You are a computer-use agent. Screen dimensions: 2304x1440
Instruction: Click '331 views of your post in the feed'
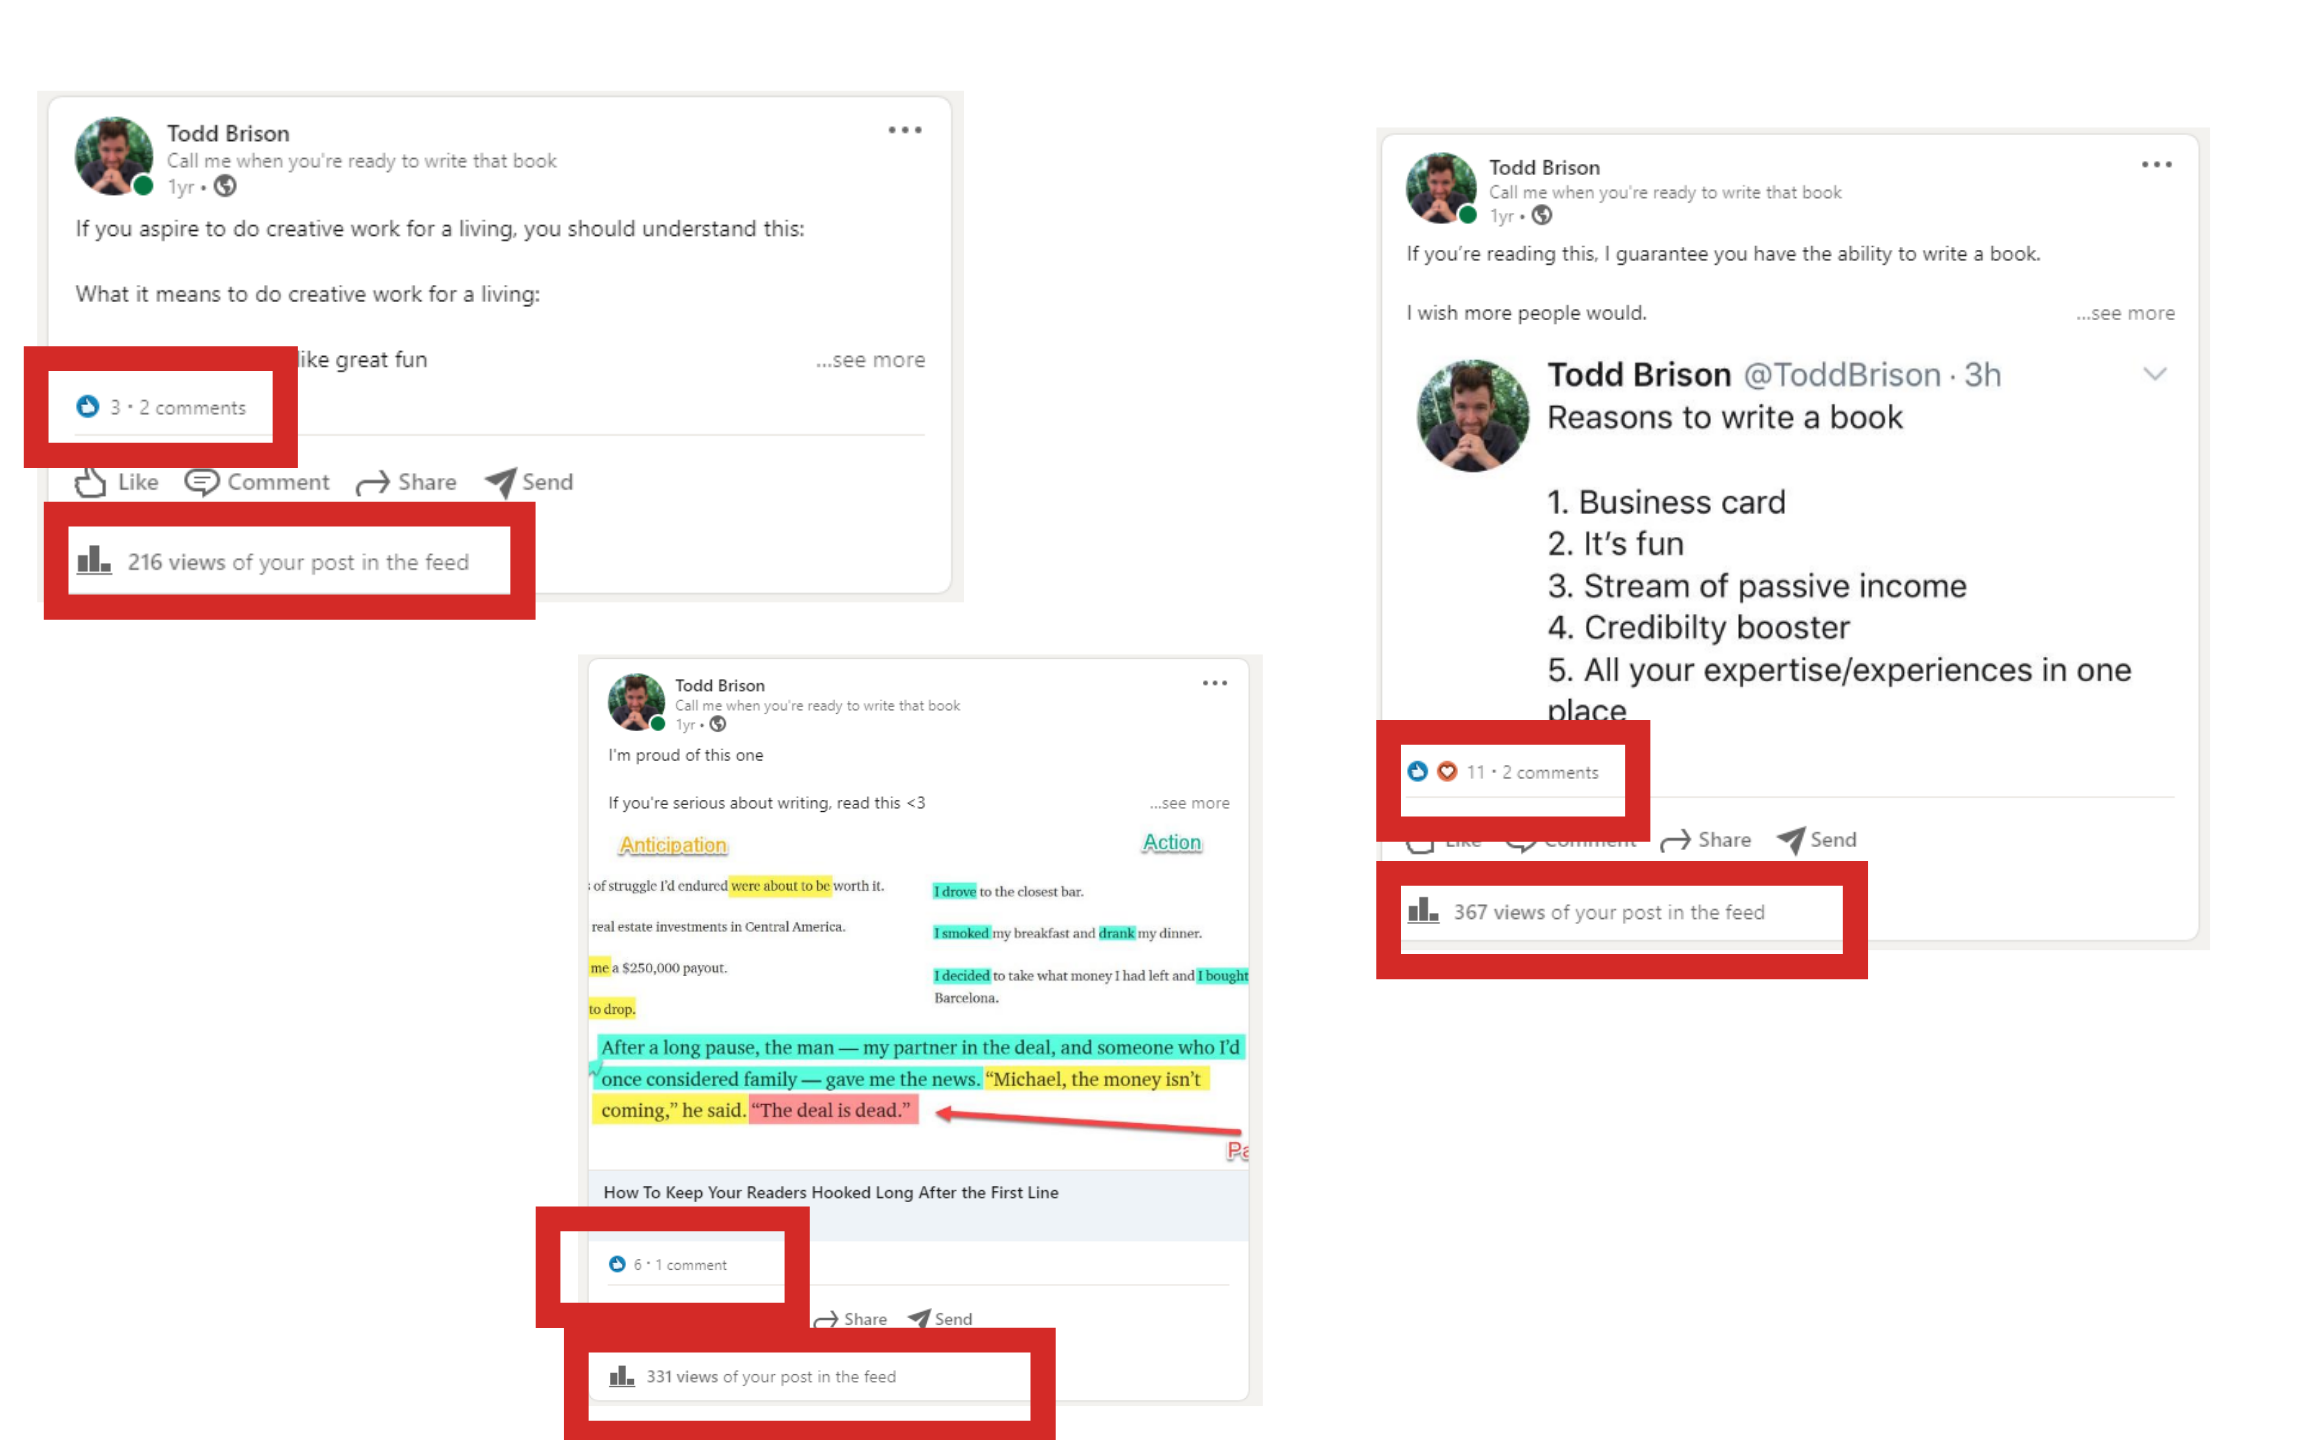click(x=771, y=1377)
